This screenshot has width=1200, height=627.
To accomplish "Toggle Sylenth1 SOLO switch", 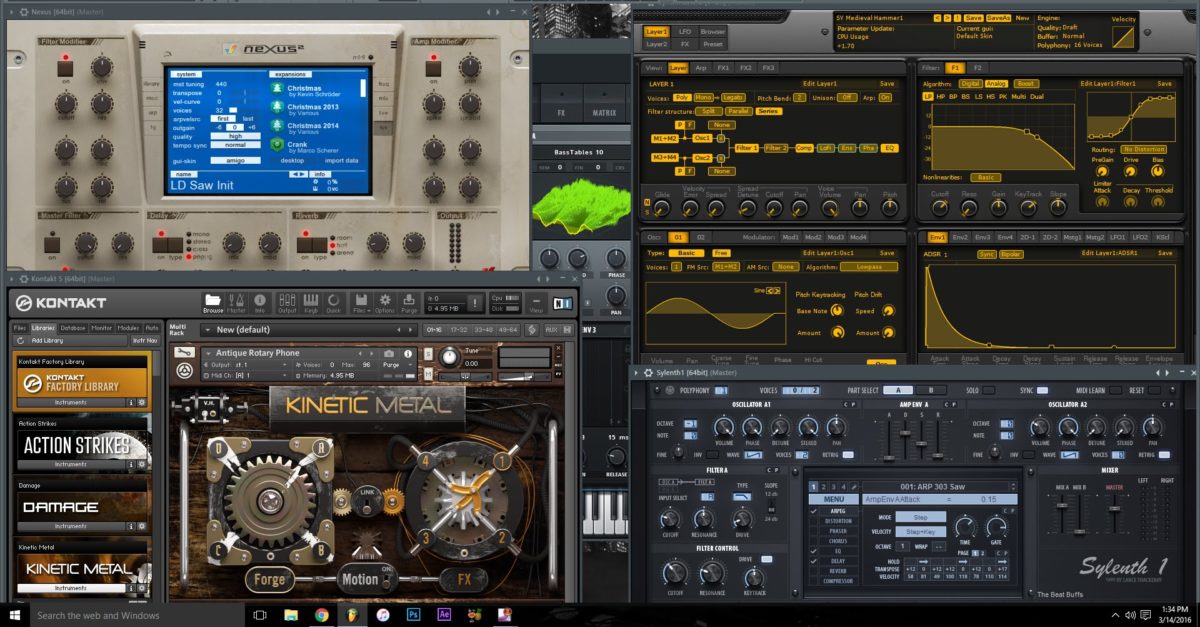I will tap(989, 390).
